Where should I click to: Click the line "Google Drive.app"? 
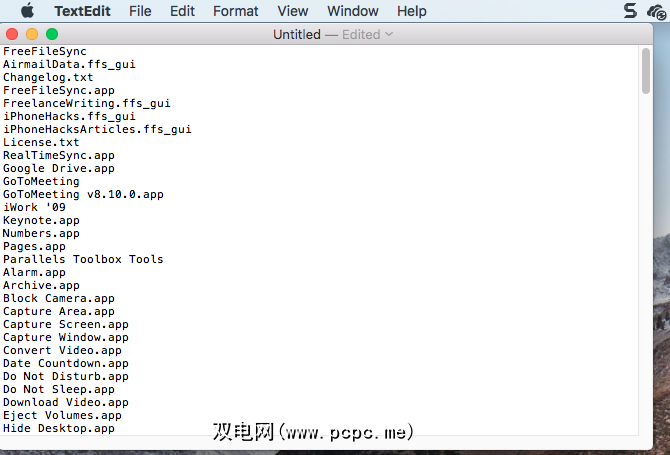59,168
